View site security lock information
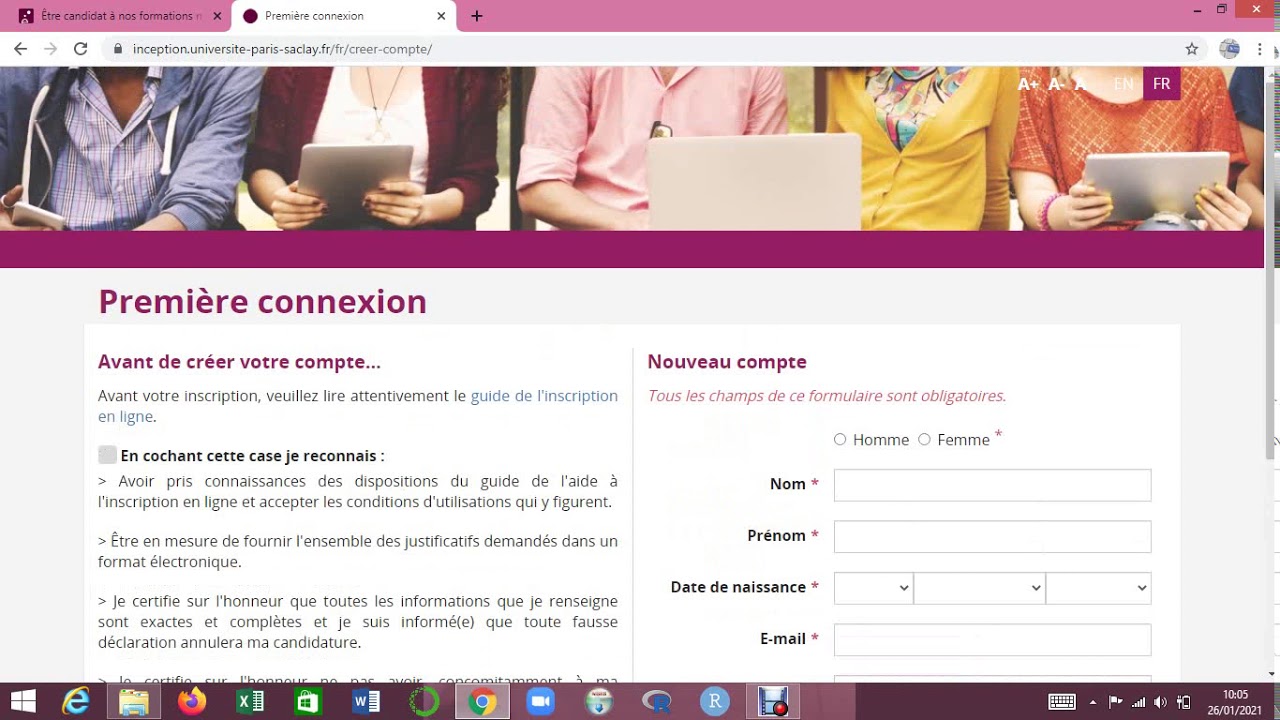The image size is (1280, 720). (x=118, y=48)
